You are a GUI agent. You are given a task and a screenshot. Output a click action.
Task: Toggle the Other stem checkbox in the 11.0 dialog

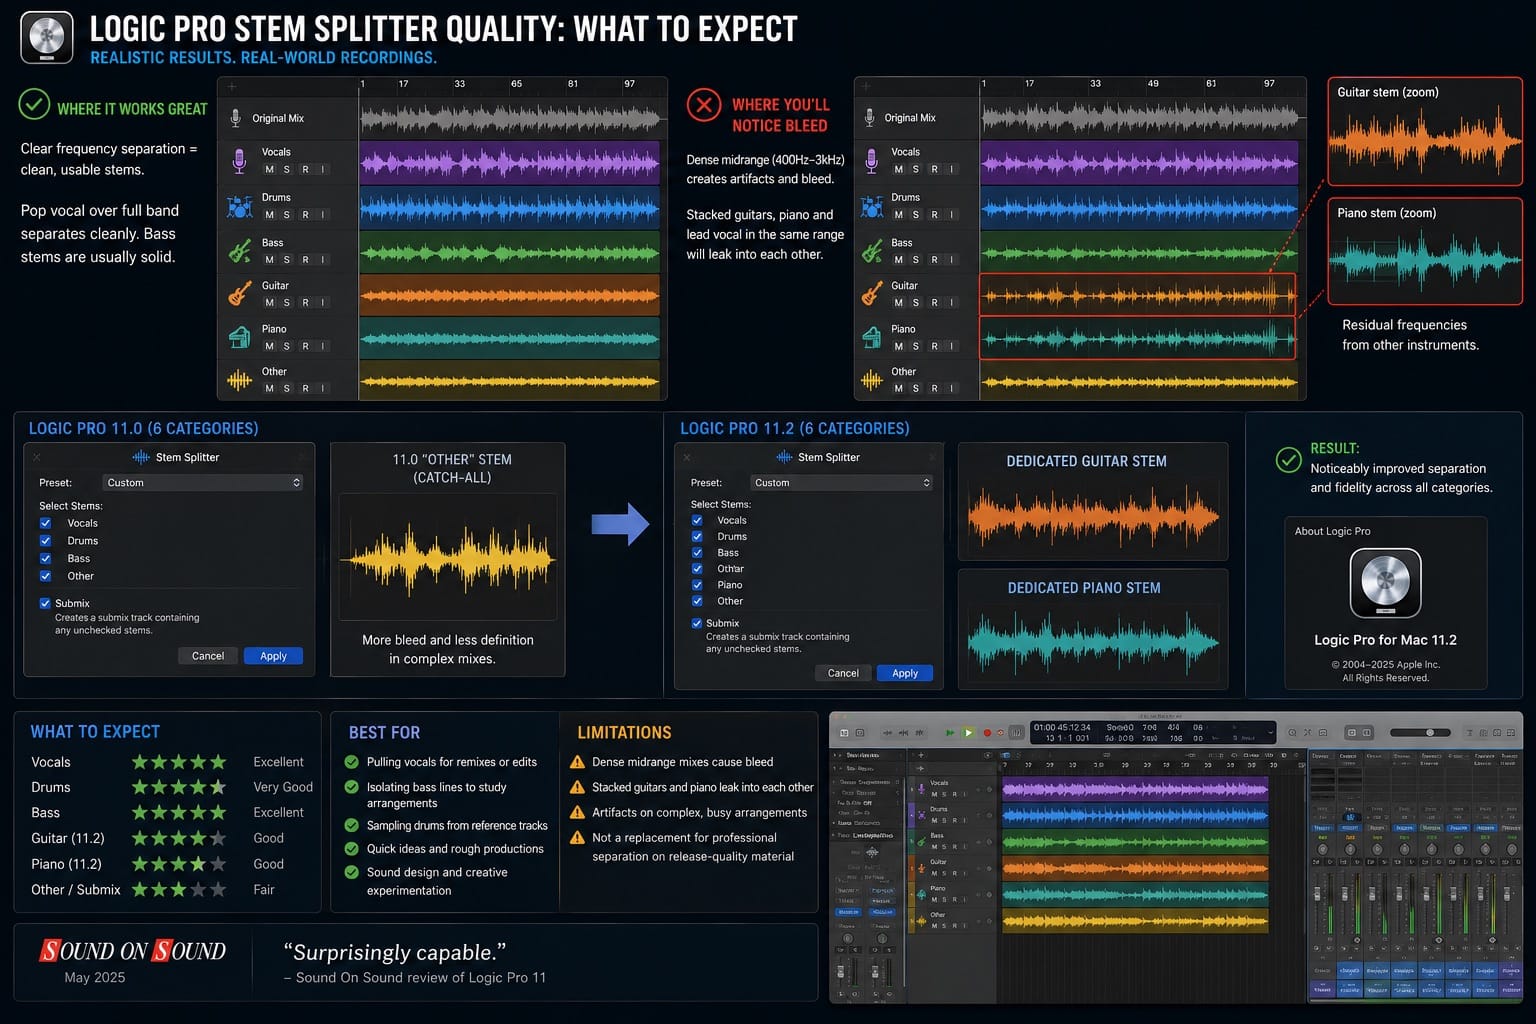pyautogui.click(x=45, y=576)
